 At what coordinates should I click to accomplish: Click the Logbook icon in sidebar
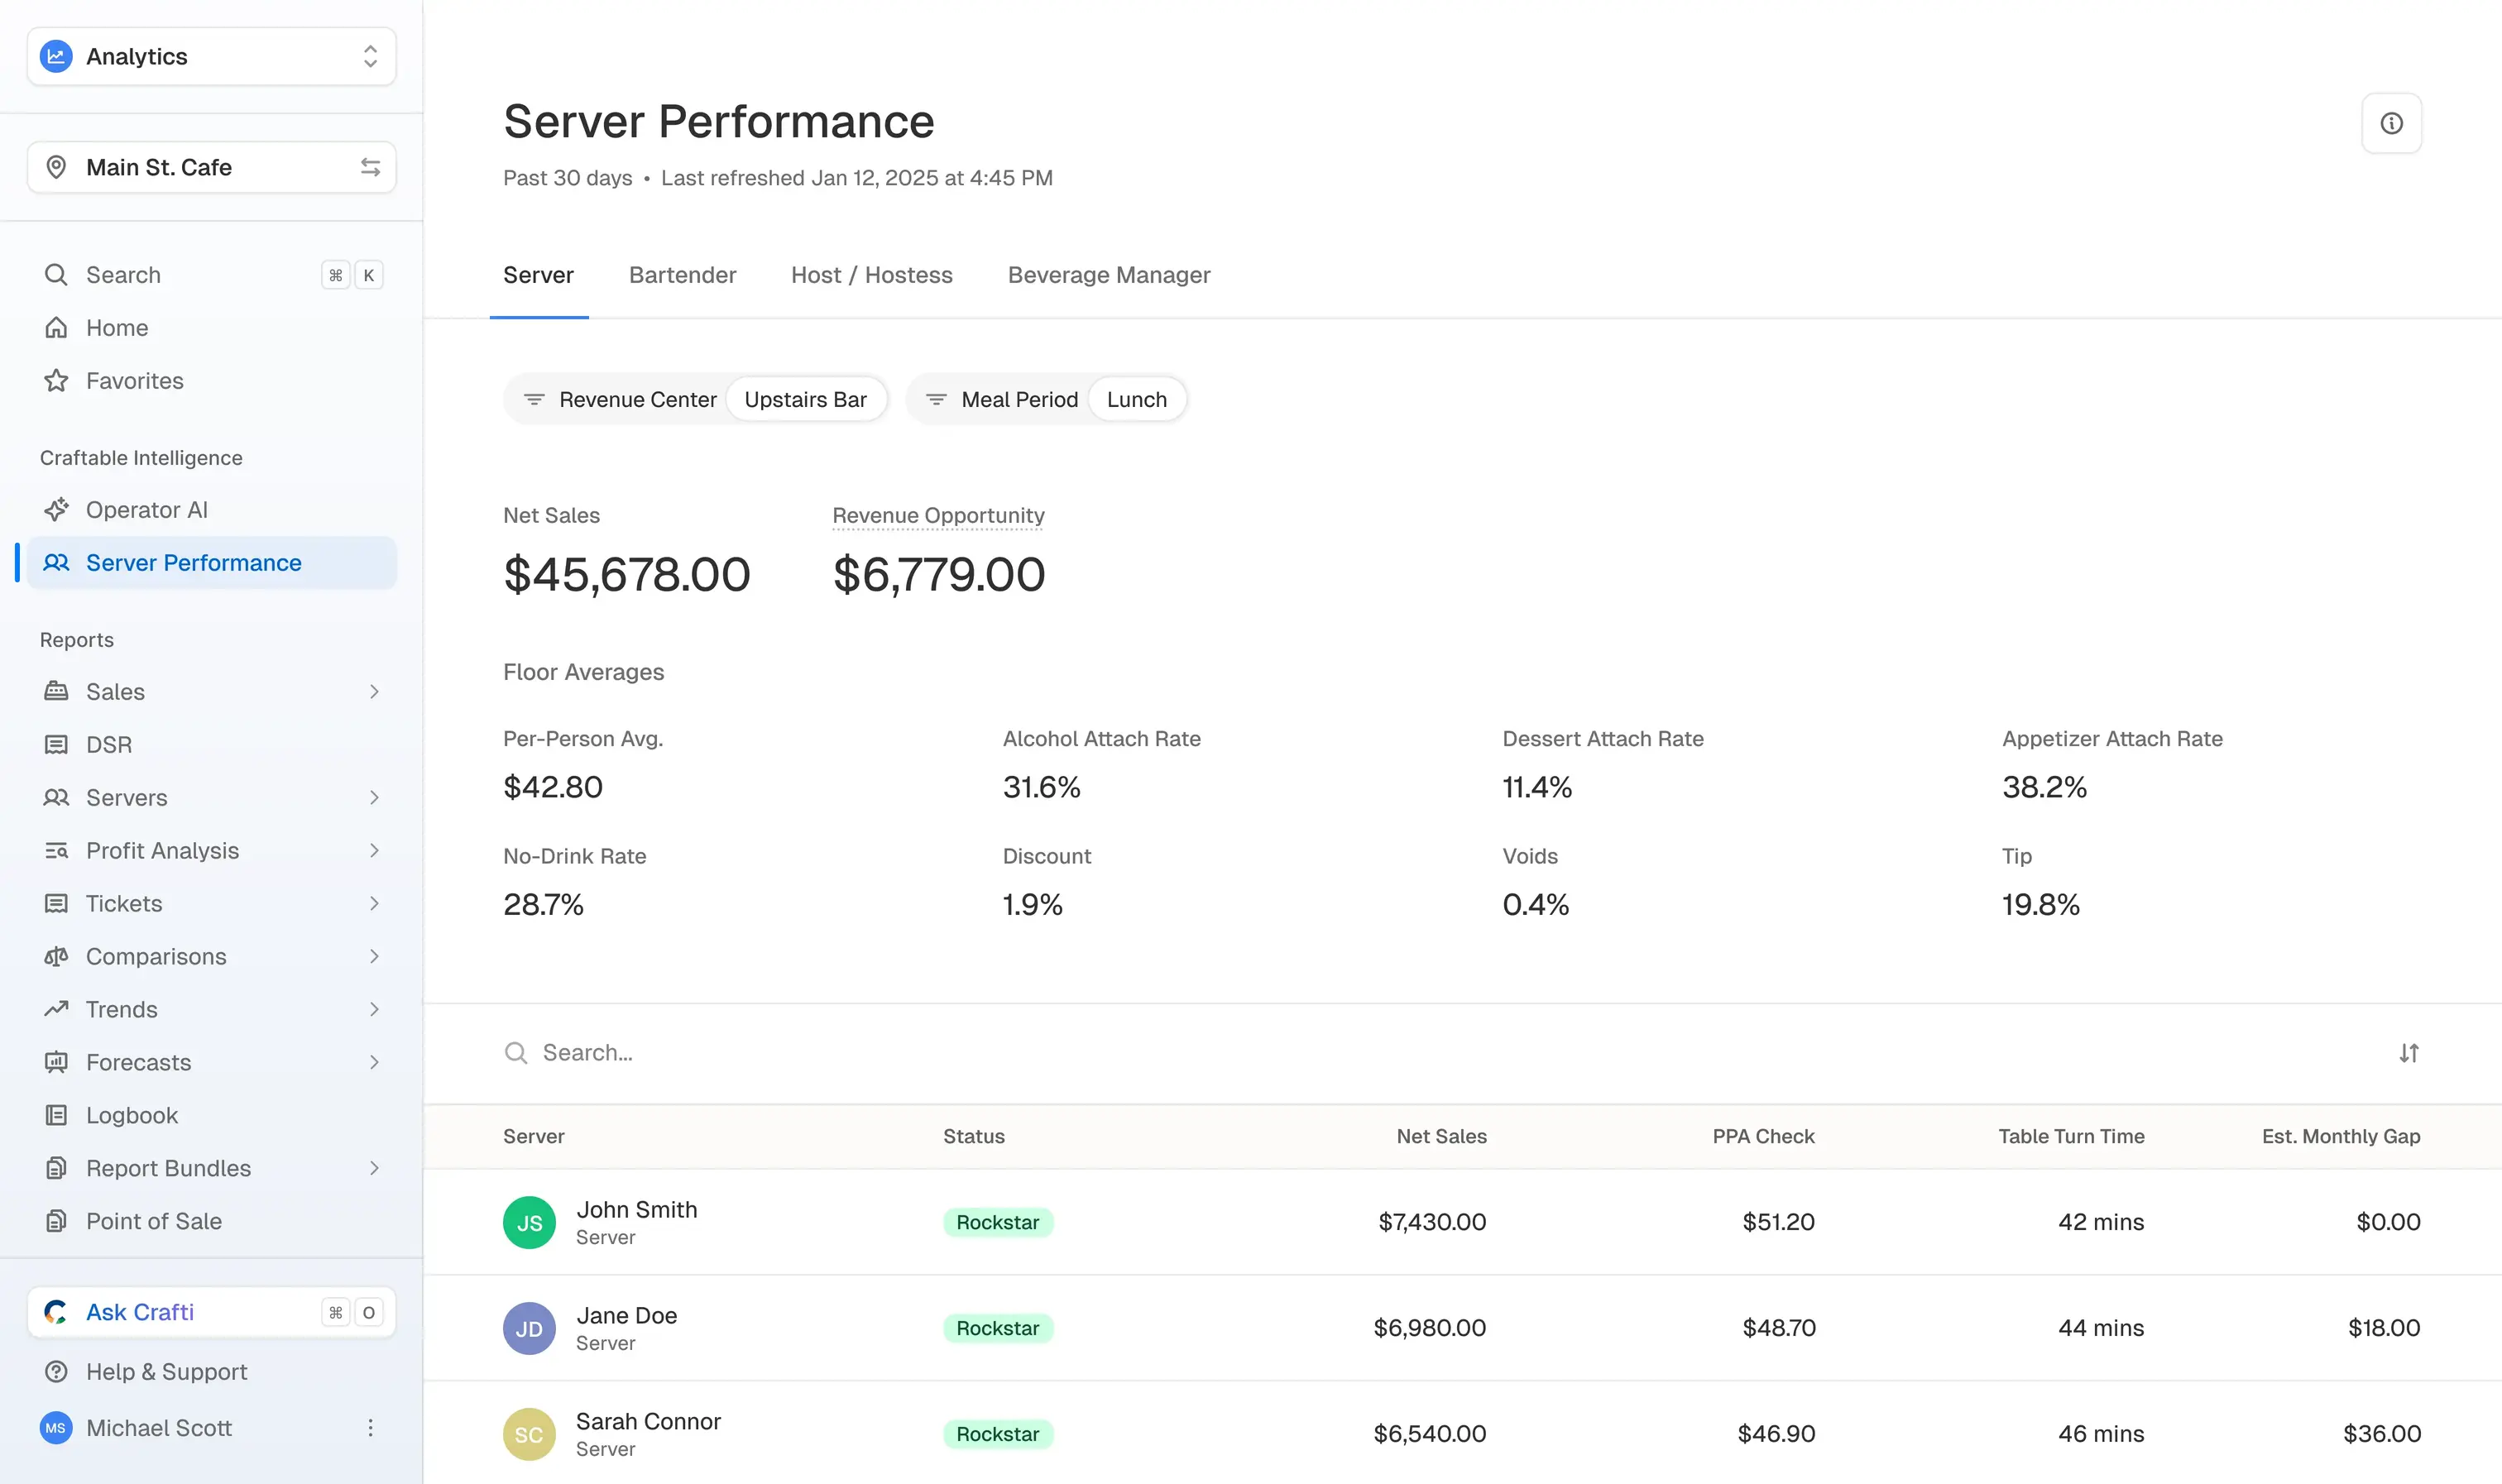[x=56, y=1115]
